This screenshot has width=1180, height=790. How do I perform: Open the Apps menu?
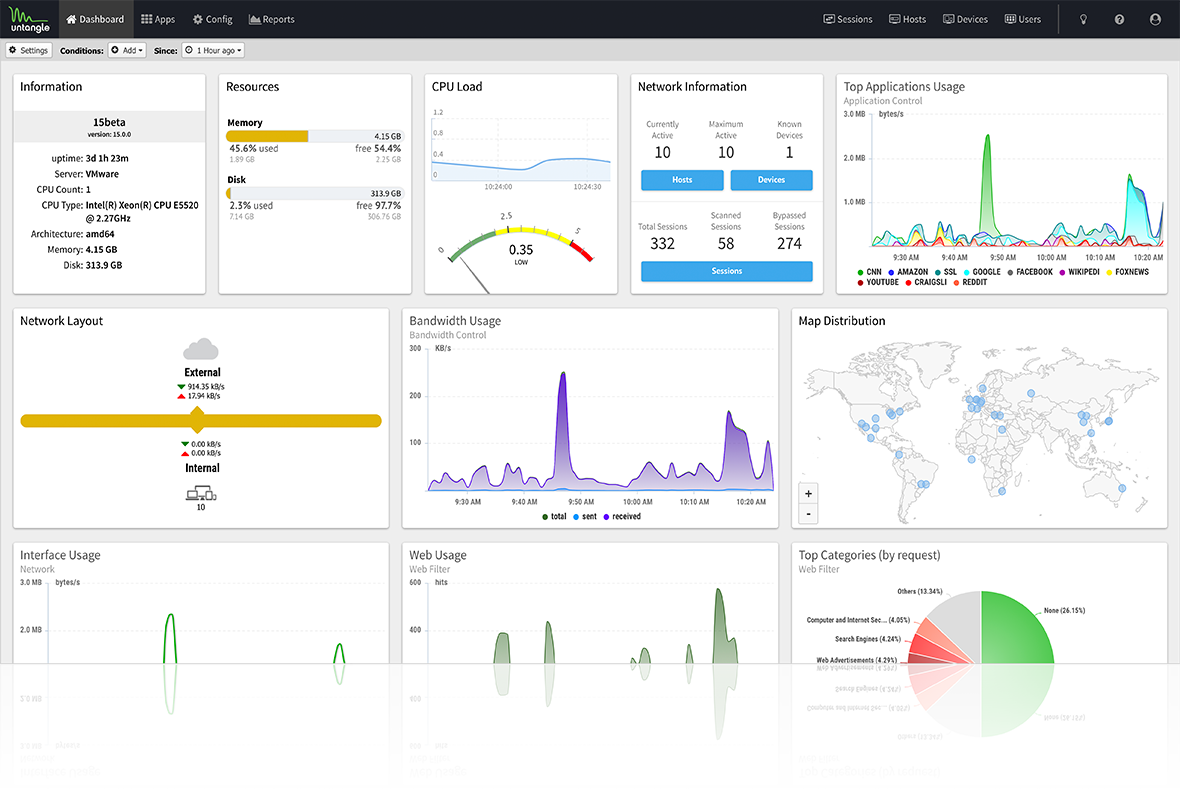(x=158, y=19)
